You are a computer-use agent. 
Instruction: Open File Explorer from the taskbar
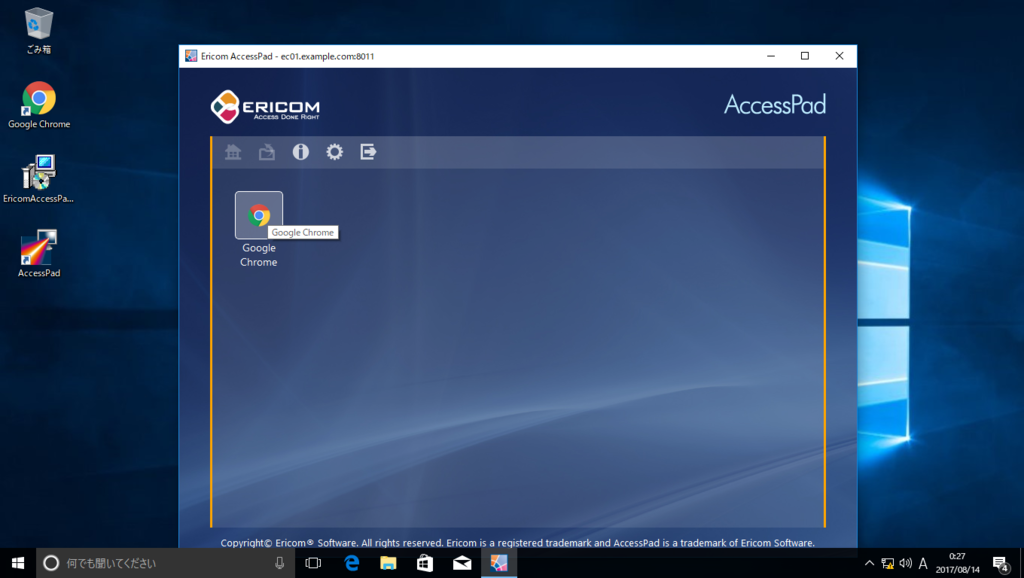point(388,563)
